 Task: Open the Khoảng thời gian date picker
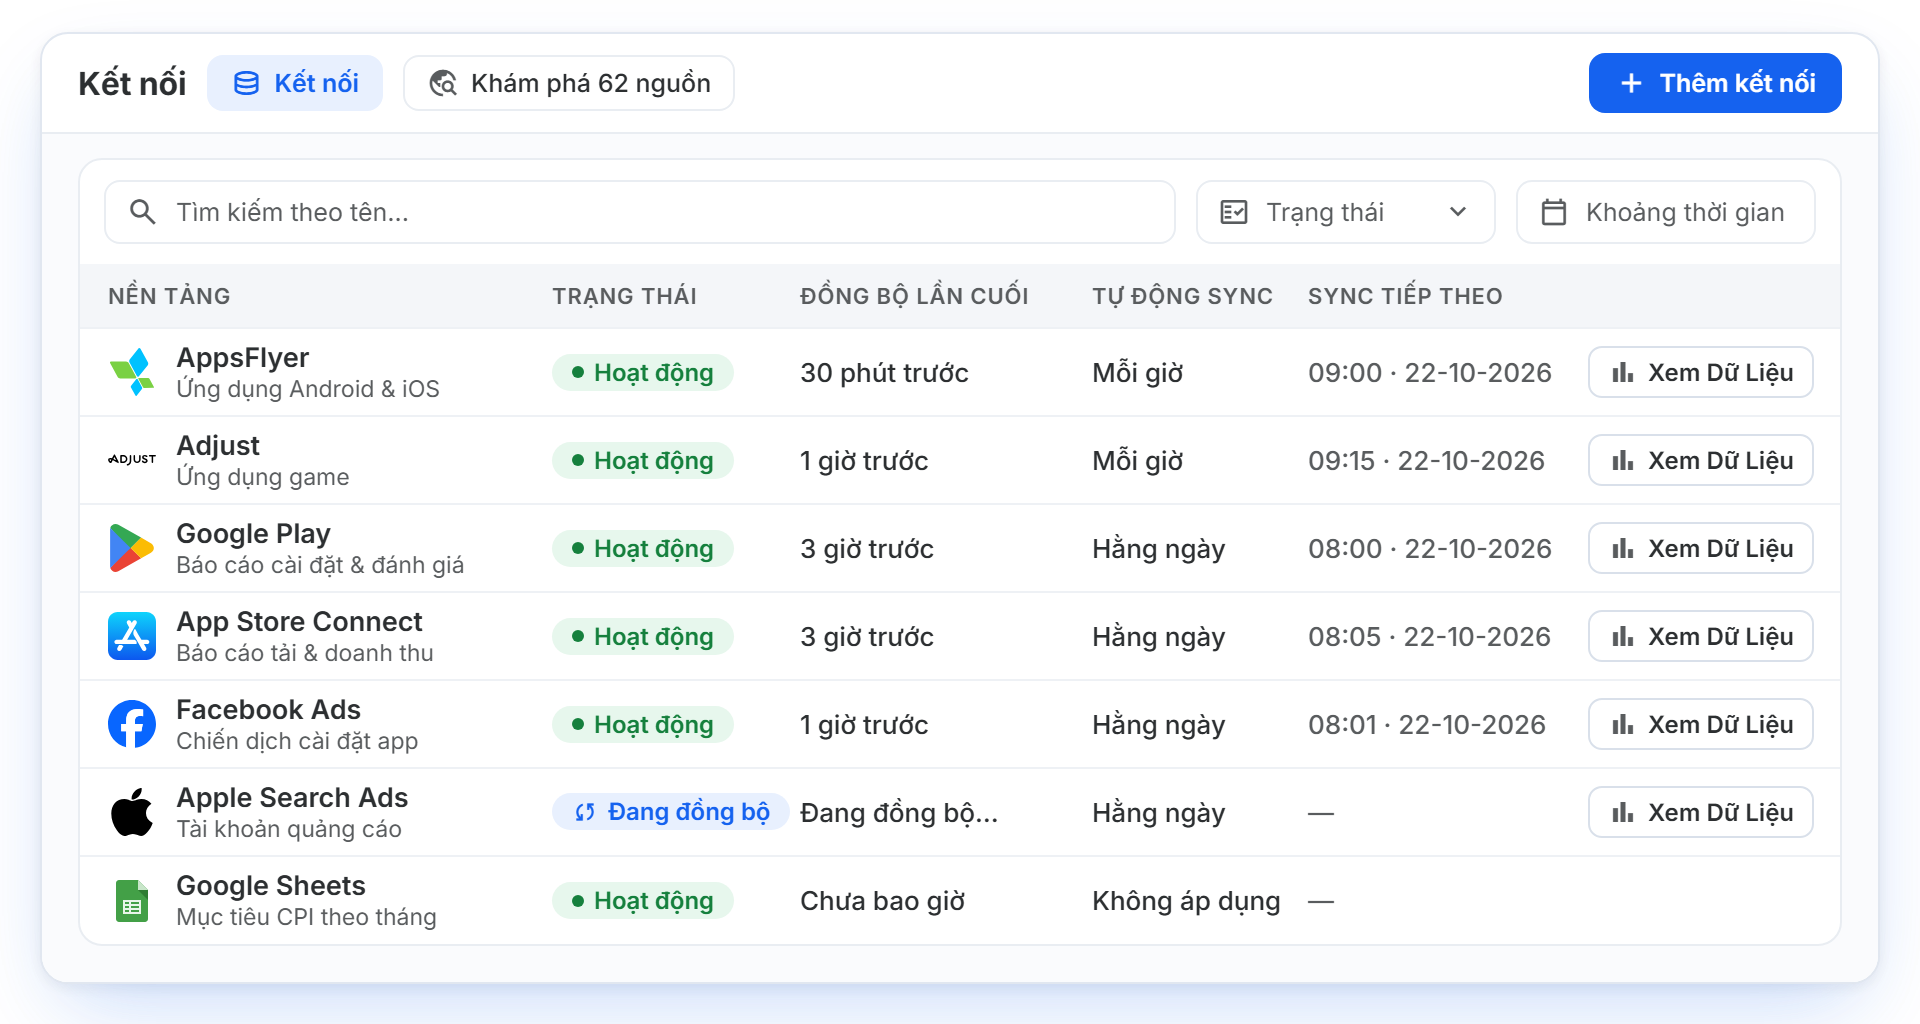pos(1666,212)
